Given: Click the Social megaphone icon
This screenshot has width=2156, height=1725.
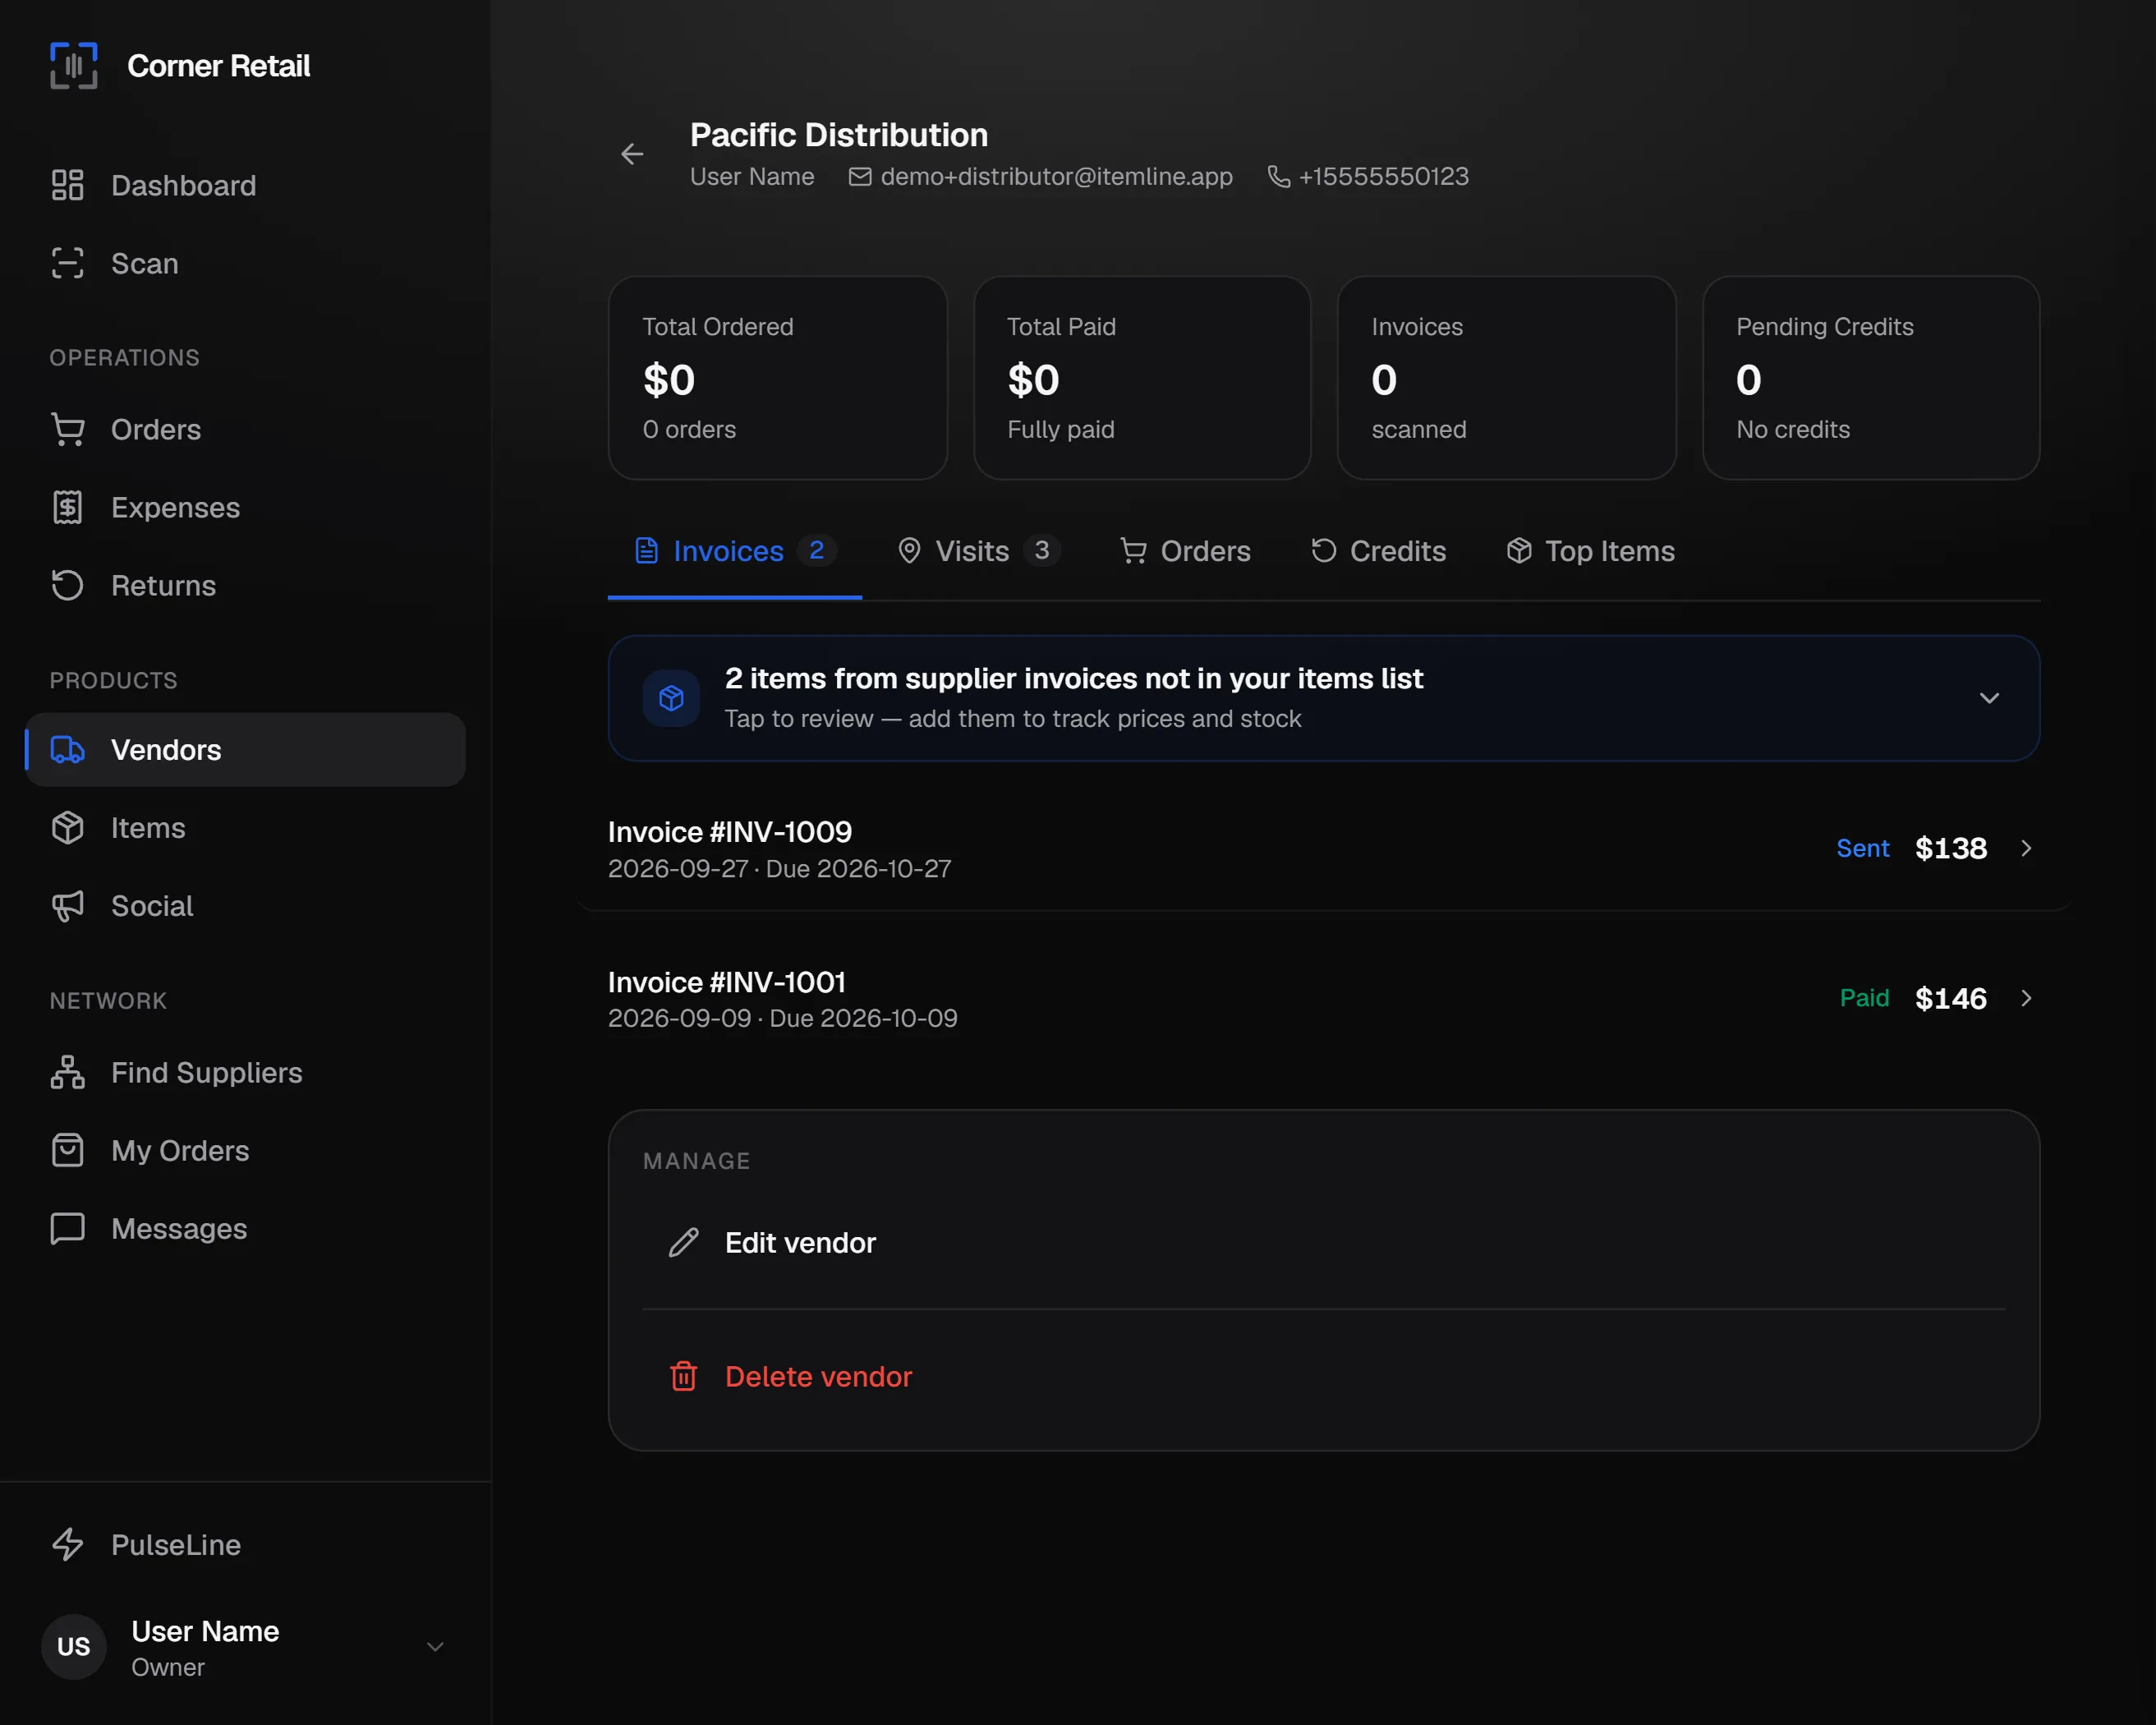Looking at the screenshot, I should pyautogui.click(x=67, y=905).
